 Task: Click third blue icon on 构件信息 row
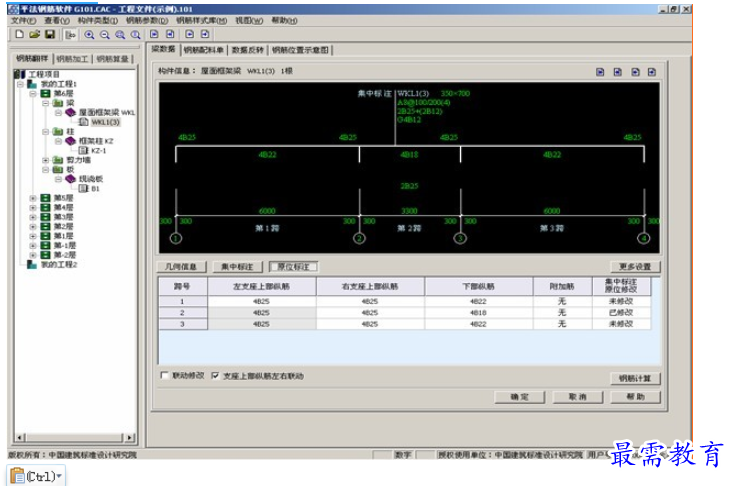[635, 72]
